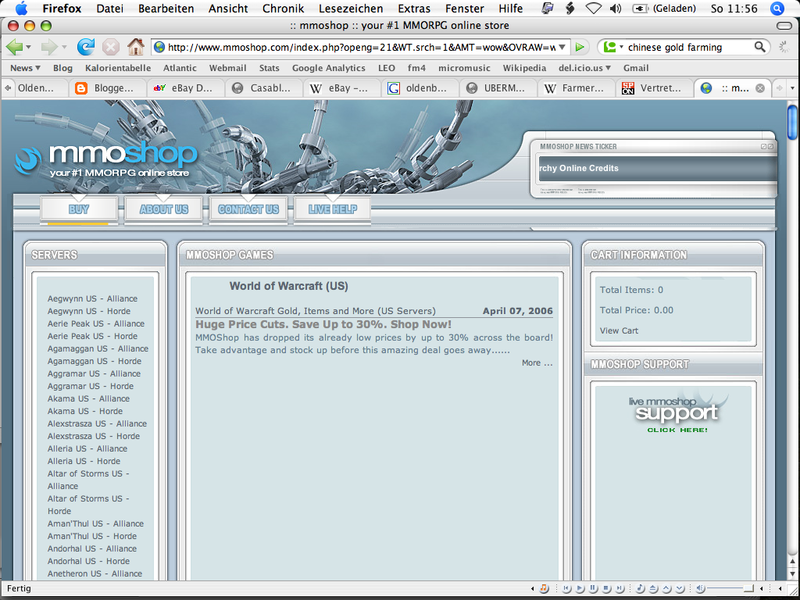Click the battery status icon

[640, 9]
